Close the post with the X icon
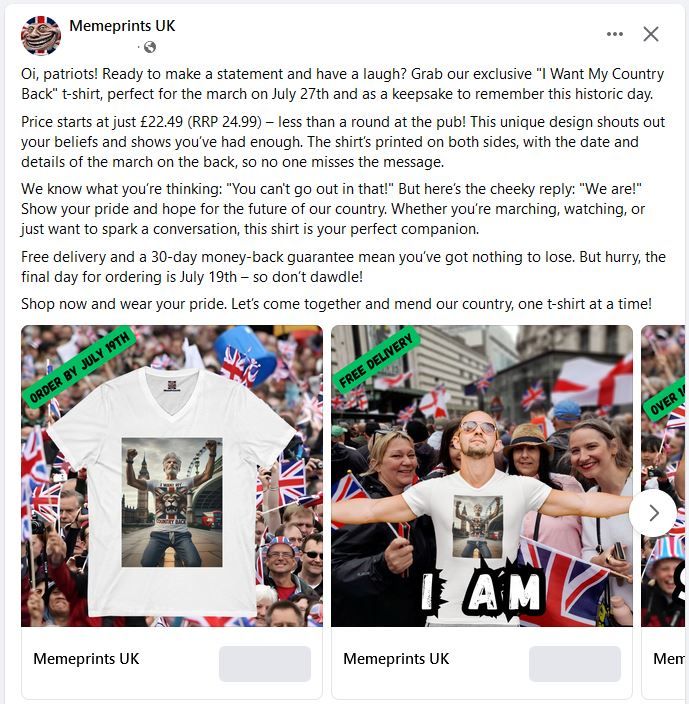This screenshot has width=689, height=704. (x=650, y=34)
